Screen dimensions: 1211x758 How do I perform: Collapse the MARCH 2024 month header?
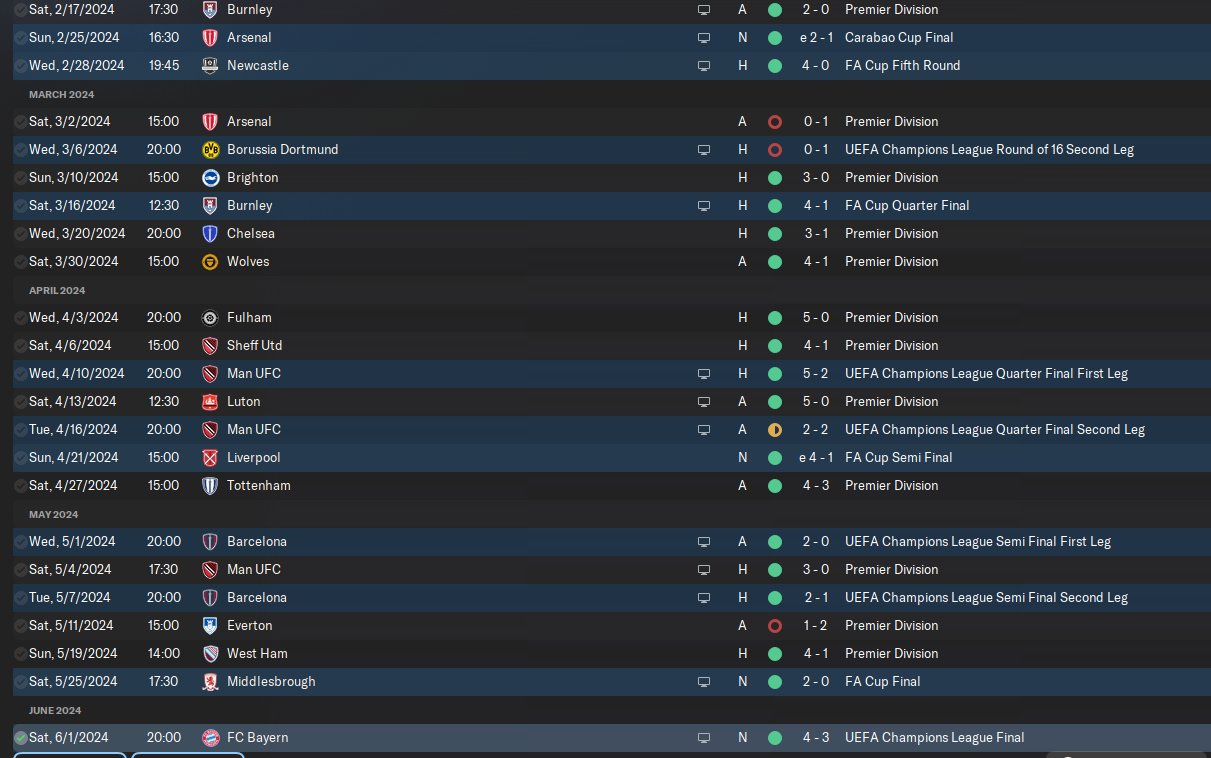pos(62,94)
